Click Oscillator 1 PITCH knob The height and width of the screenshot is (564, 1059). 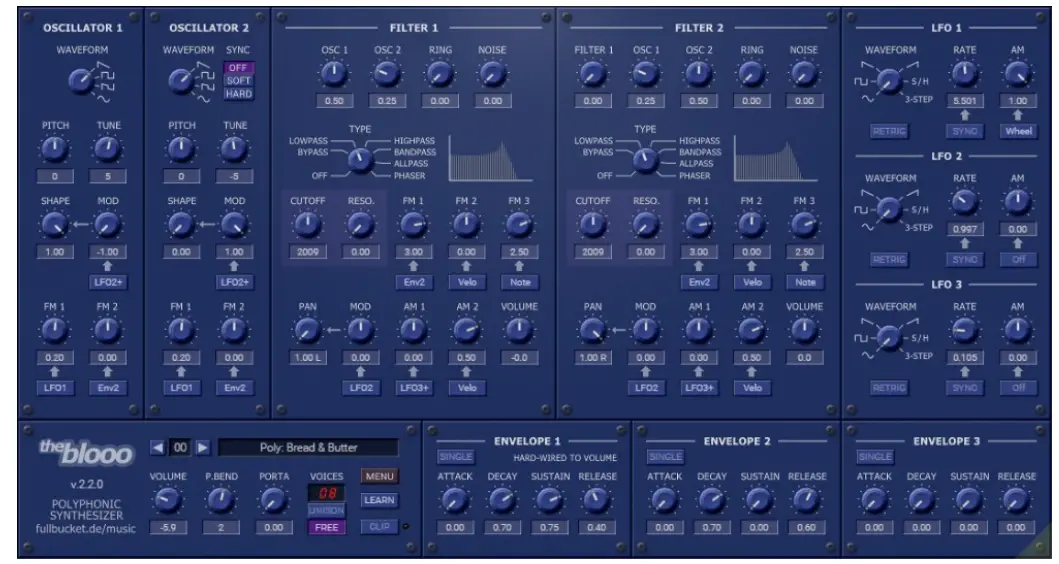tap(55, 149)
